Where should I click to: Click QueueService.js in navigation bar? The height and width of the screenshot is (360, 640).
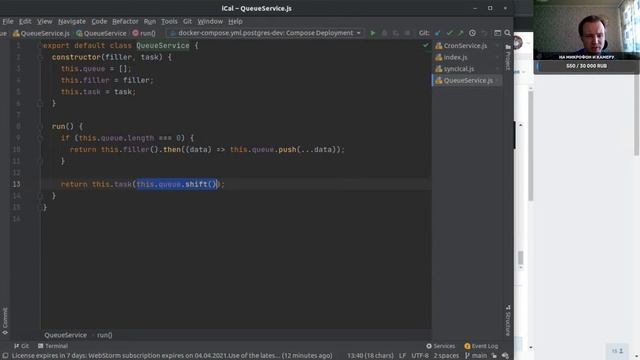41,33
